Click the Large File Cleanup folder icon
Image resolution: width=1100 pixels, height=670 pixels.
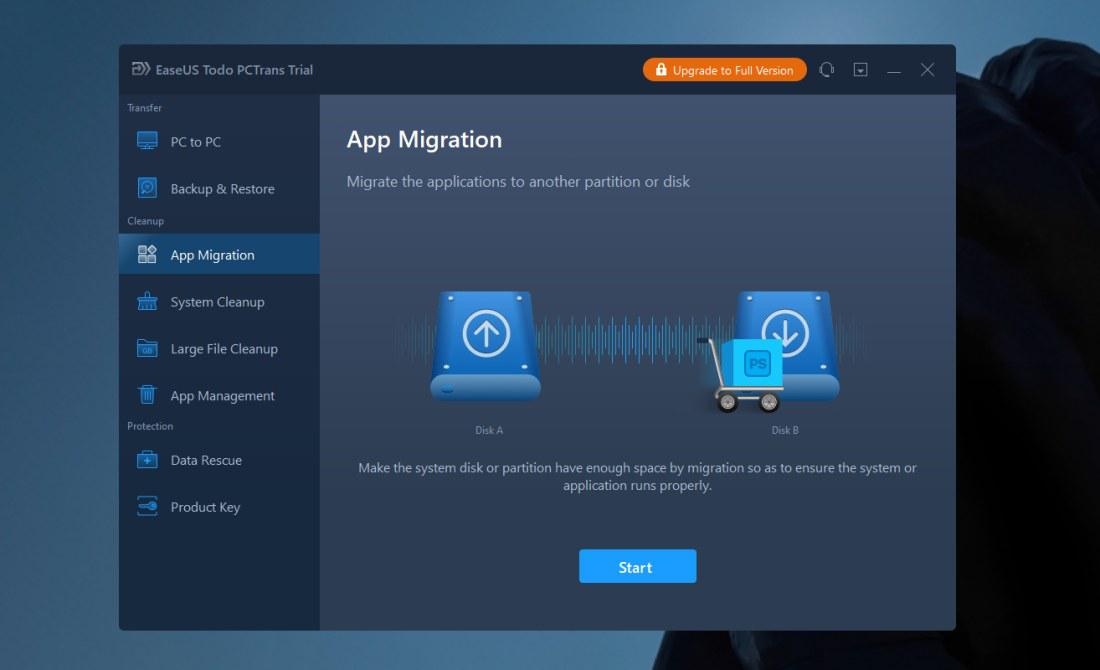tap(147, 348)
